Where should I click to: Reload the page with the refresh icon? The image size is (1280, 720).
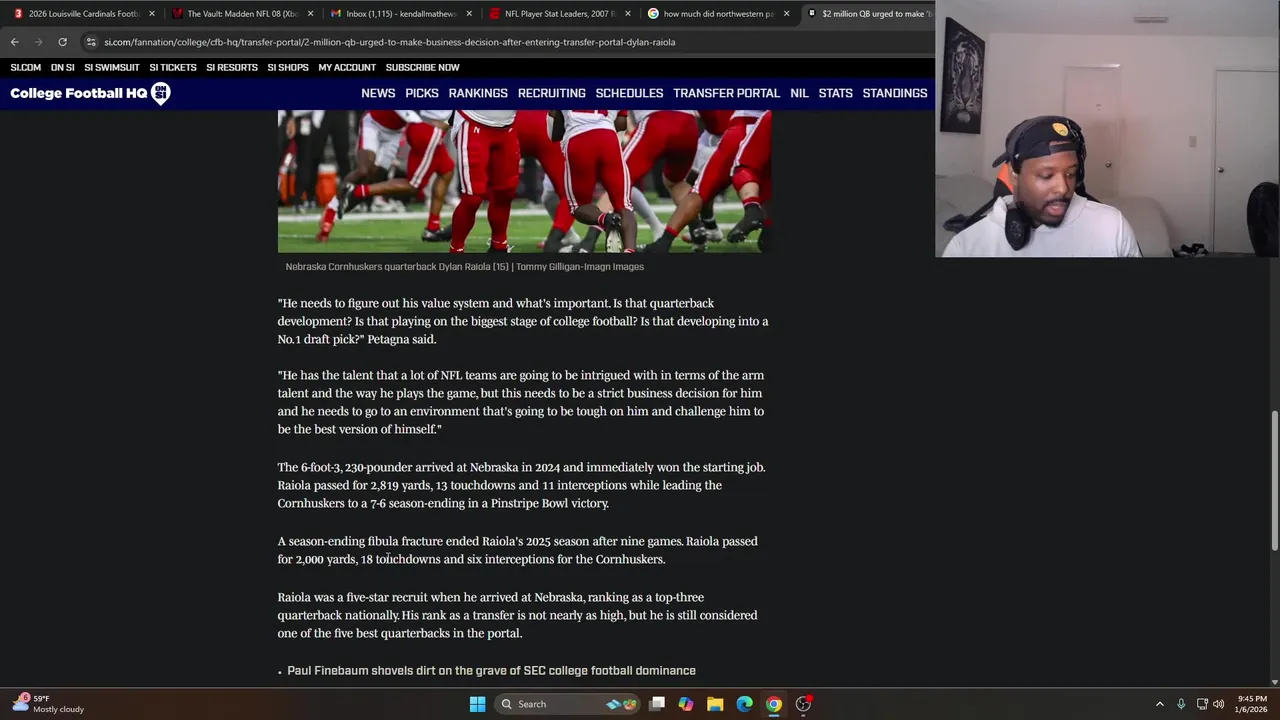[62, 42]
